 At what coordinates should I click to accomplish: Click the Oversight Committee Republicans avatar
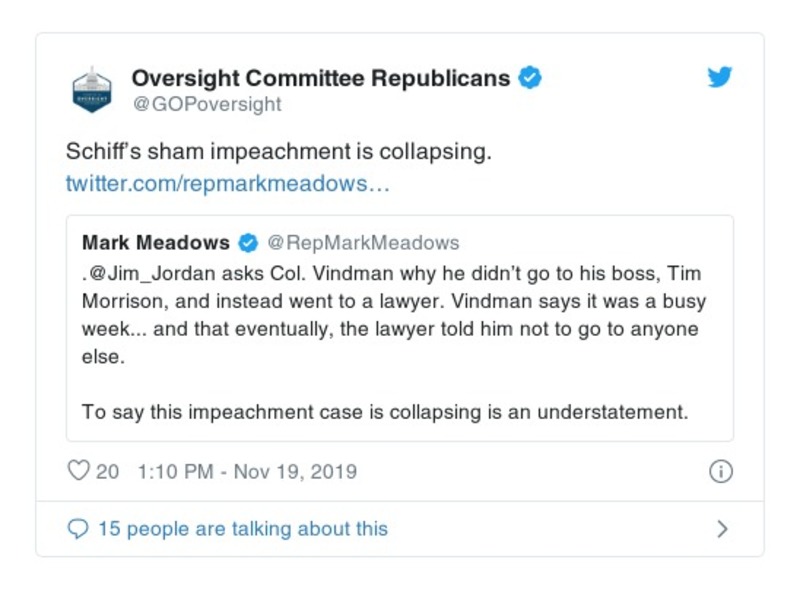(x=92, y=90)
